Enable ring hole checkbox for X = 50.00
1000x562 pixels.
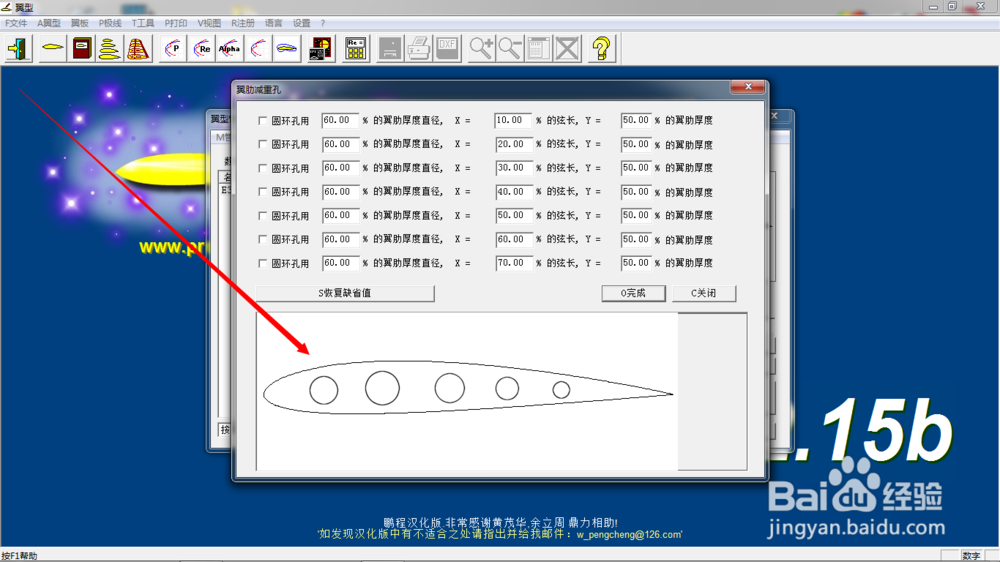(x=262, y=216)
